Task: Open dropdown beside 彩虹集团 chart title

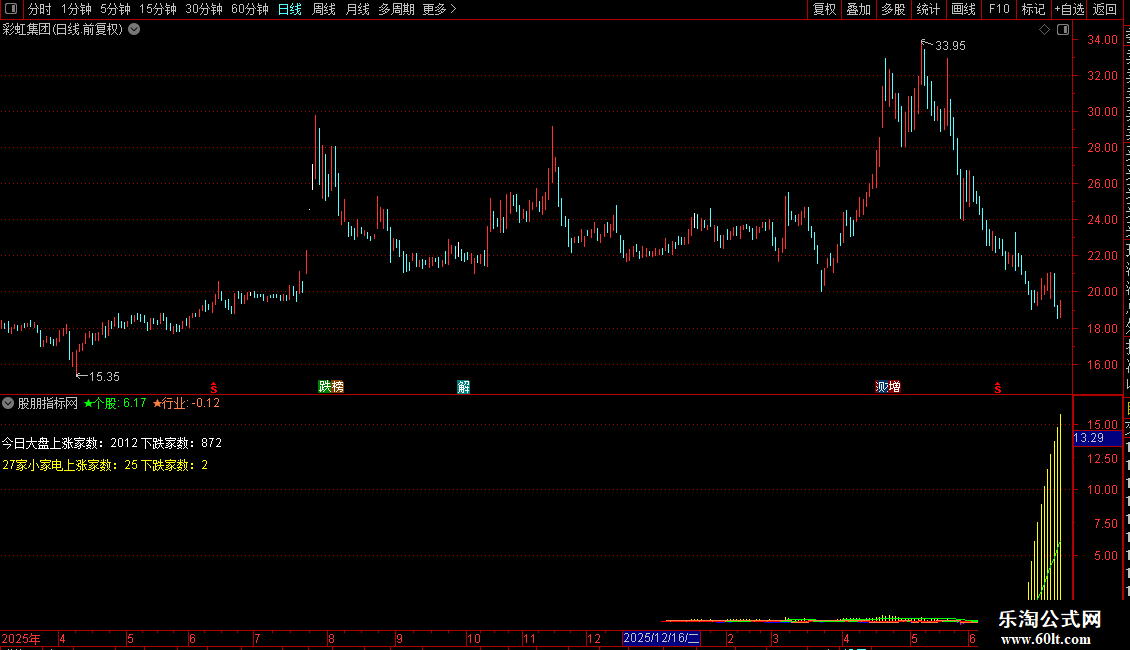Action: point(134,30)
